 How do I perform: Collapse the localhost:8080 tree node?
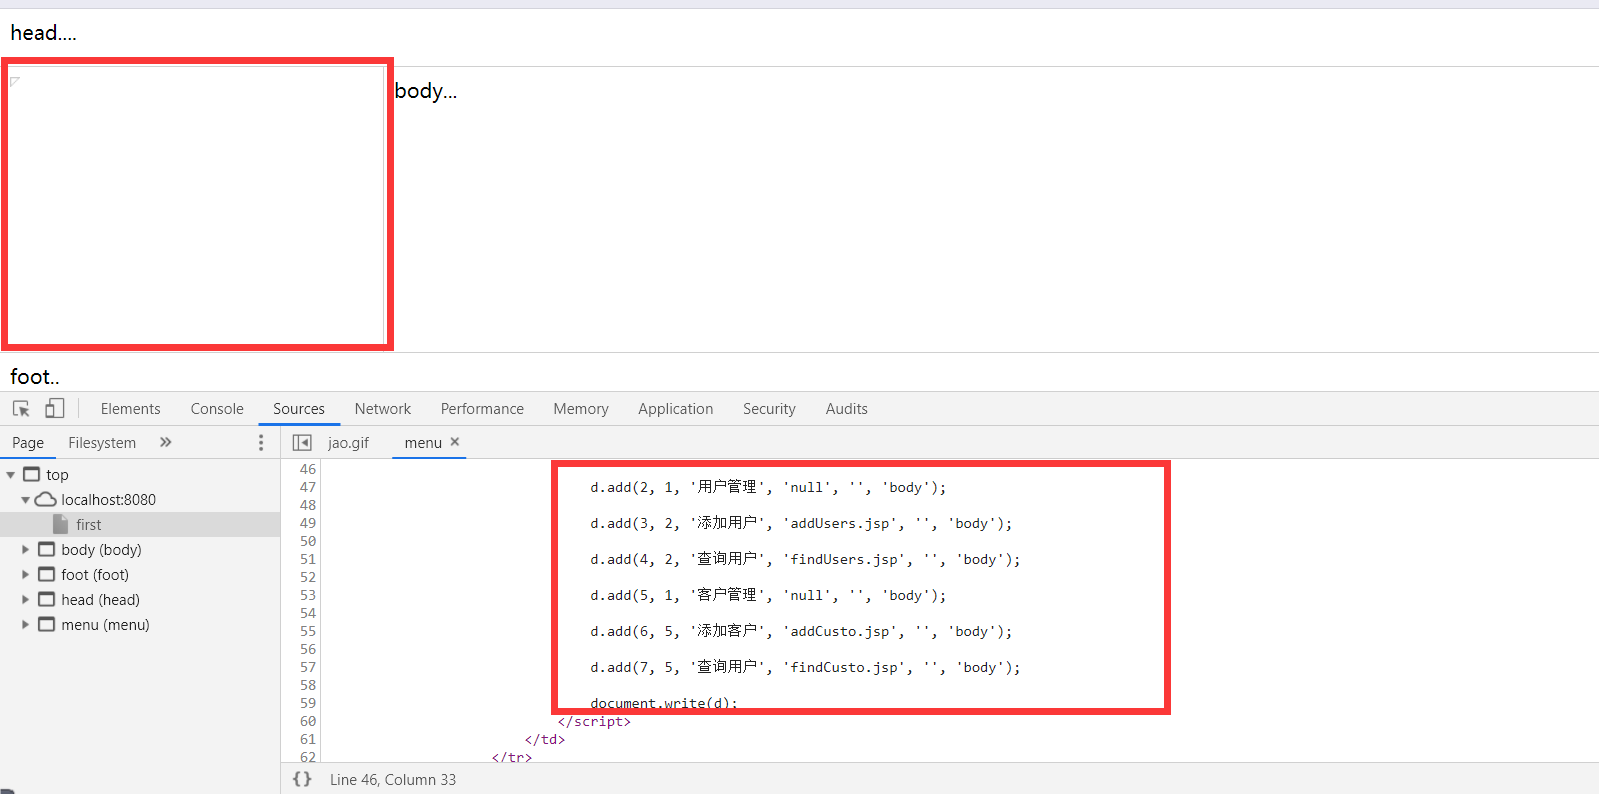click(x=26, y=500)
